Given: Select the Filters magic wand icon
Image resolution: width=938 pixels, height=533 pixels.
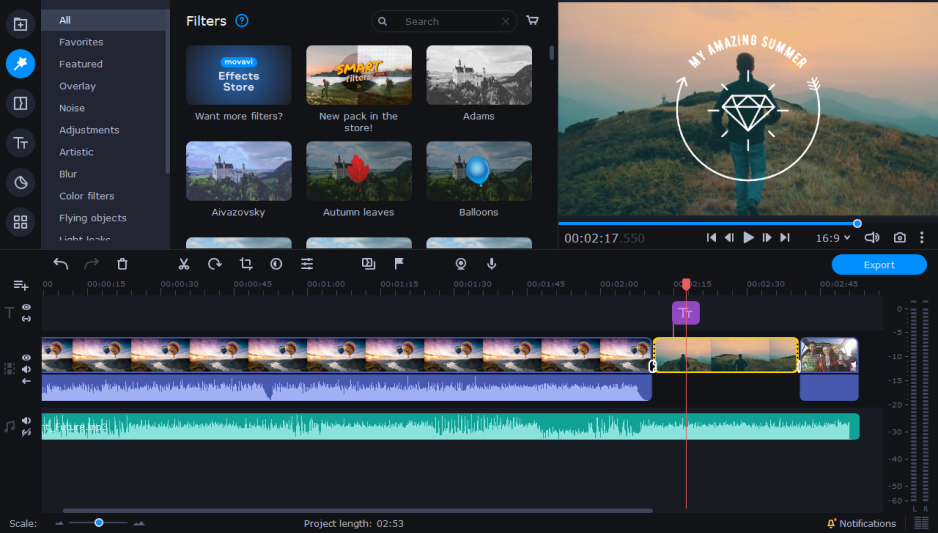Looking at the screenshot, I should (20, 63).
